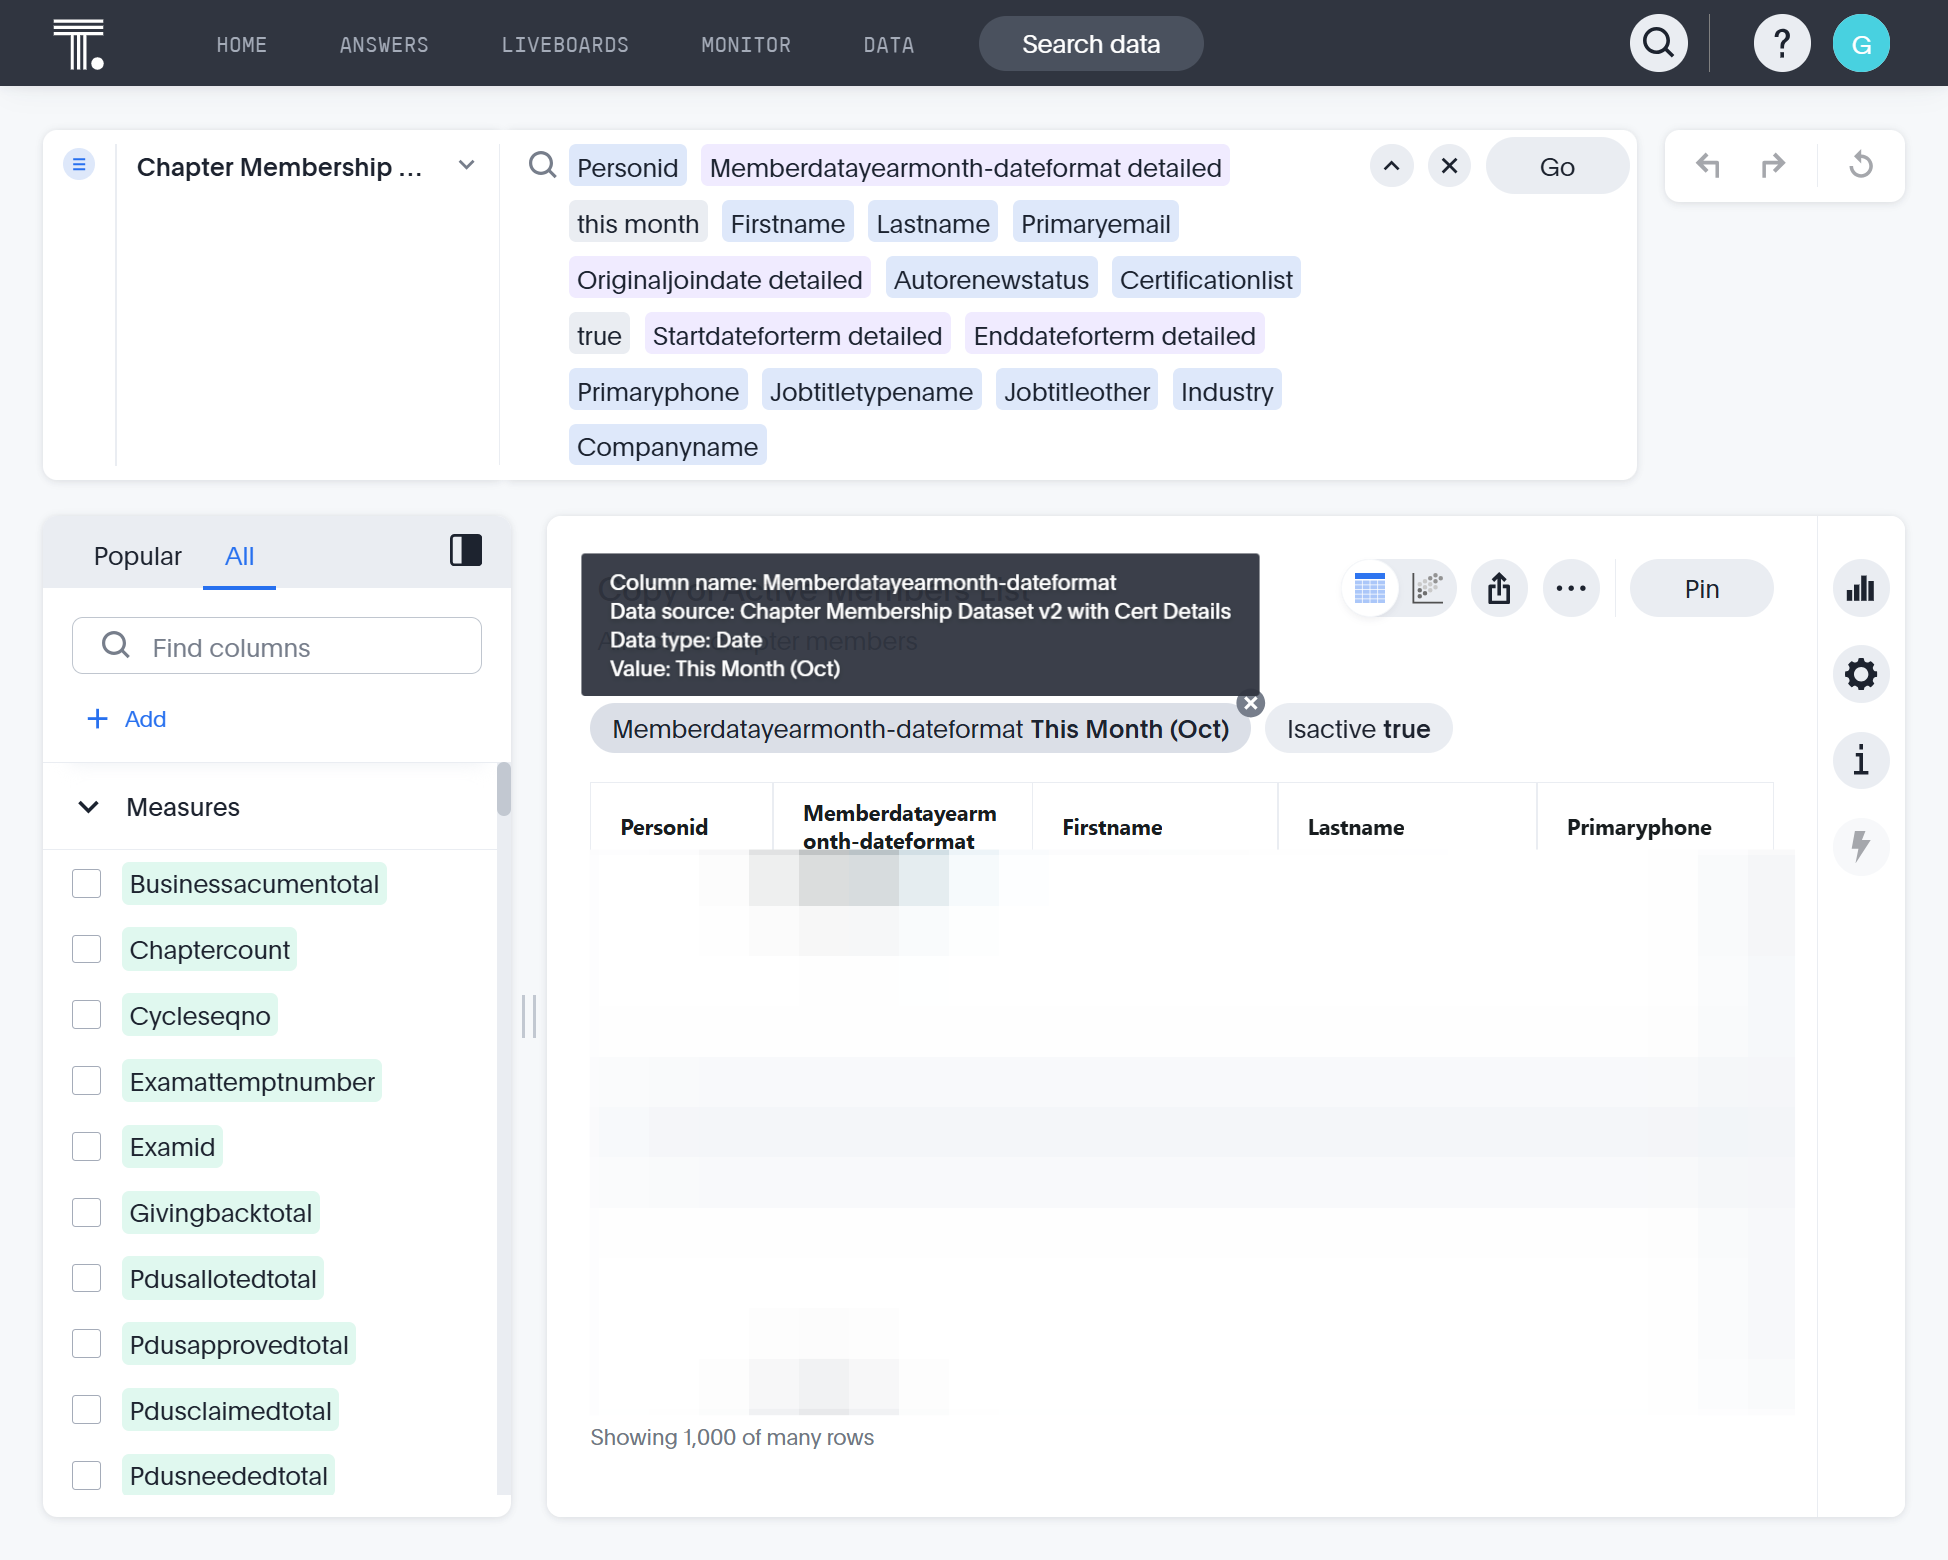The height and width of the screenshot is (1560, 1948).
Task: Click the Isactive true filter chip
Action: [x=1358, y=729]
